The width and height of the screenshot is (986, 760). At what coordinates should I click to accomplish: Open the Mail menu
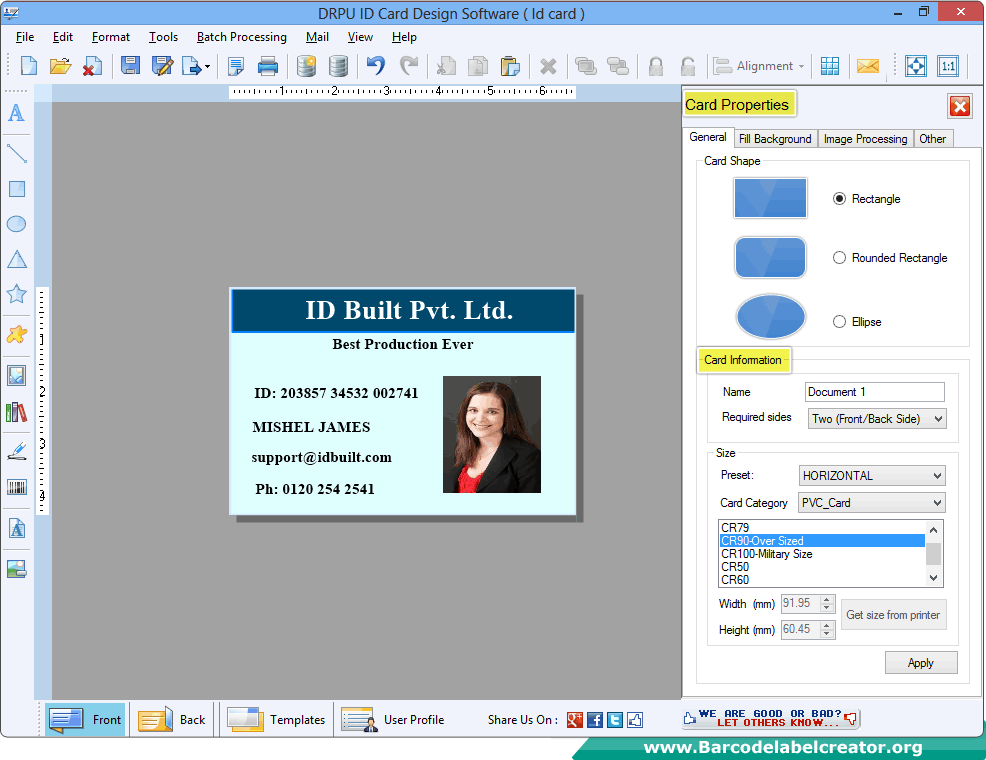[318, 37]
